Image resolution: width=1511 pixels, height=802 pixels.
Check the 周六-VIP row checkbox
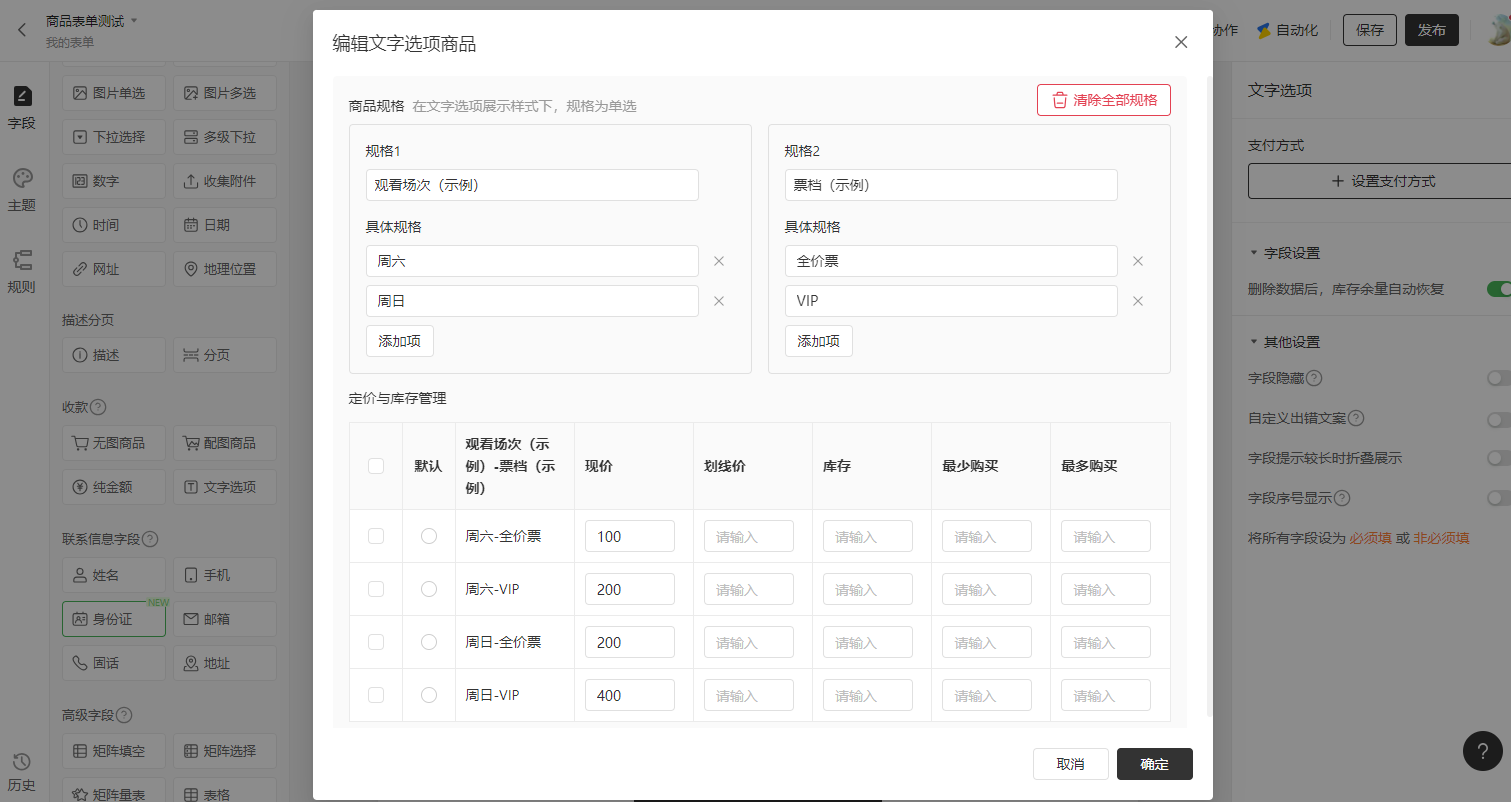click(376, 589)
